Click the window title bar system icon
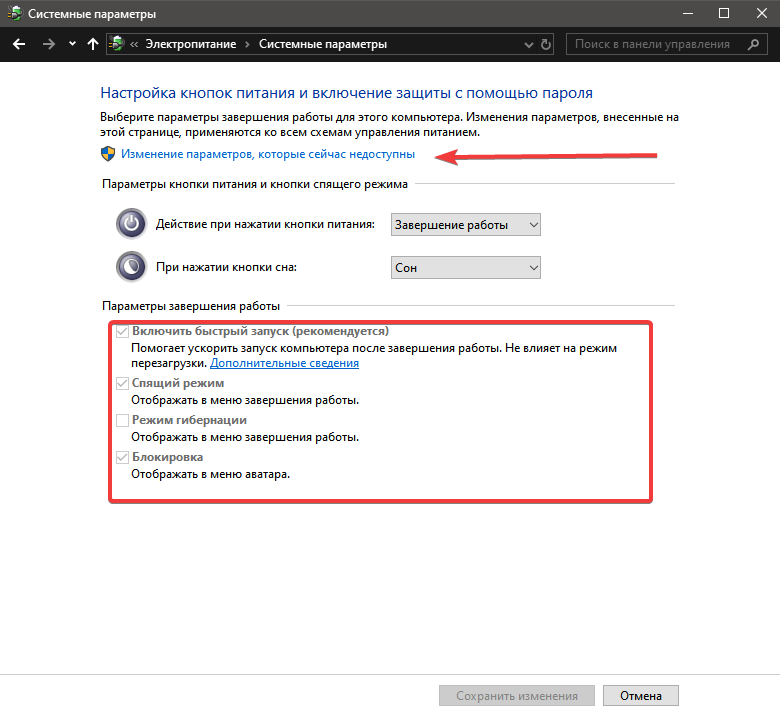The width and height of the screenshot is (780, 717). pyautogui.click(x=14, y=13)
